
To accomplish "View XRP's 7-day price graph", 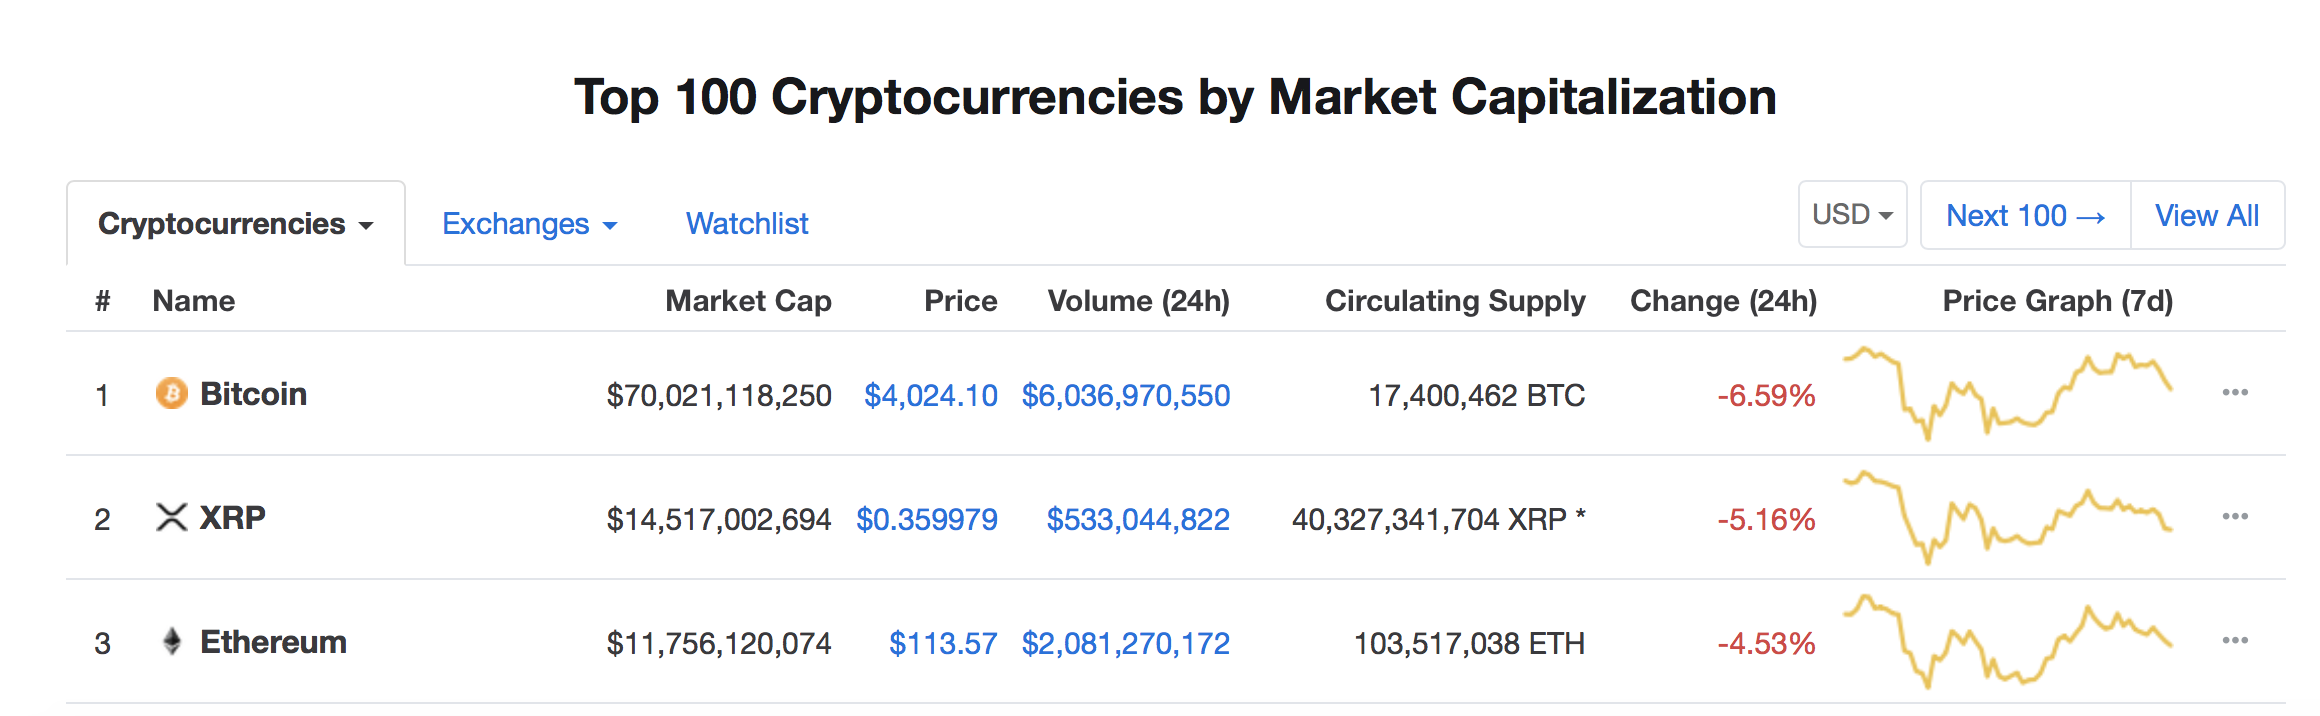I will pyautogui.click(x=2008, y=517).
